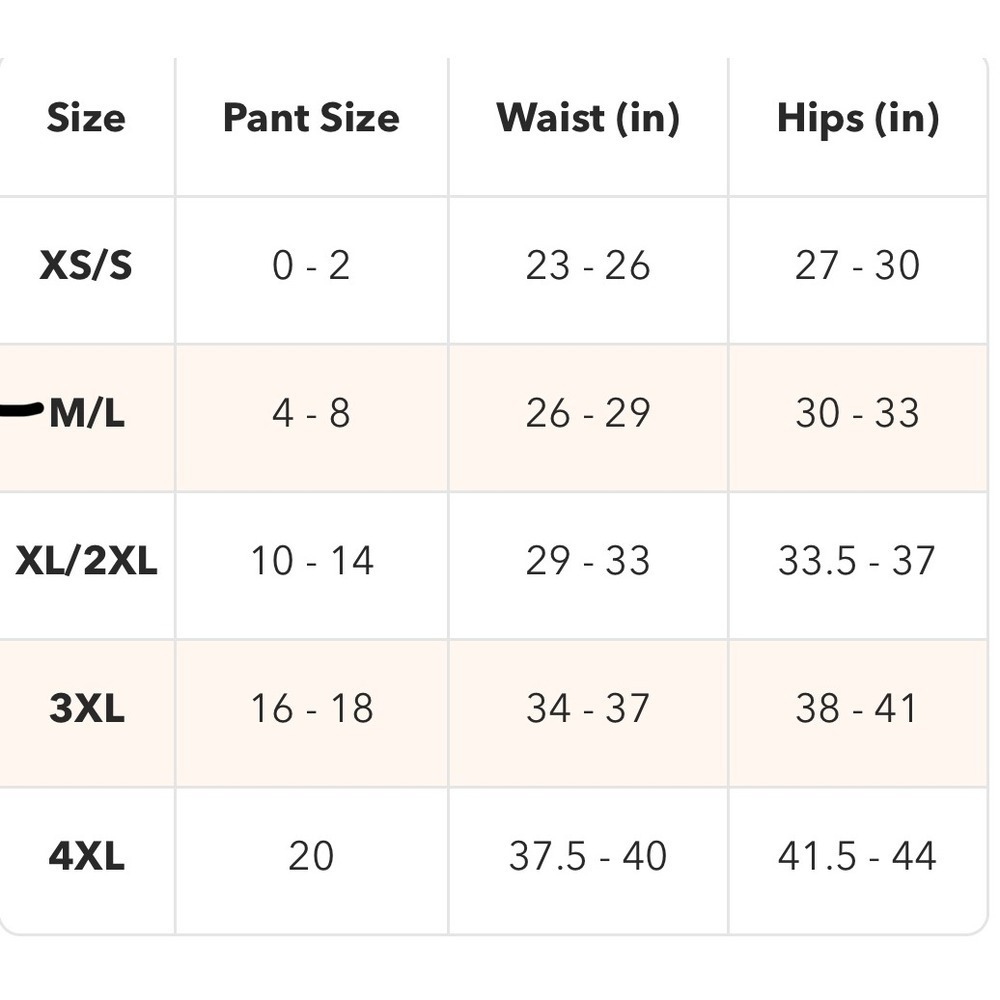Select the XS/S size row label

86,266
